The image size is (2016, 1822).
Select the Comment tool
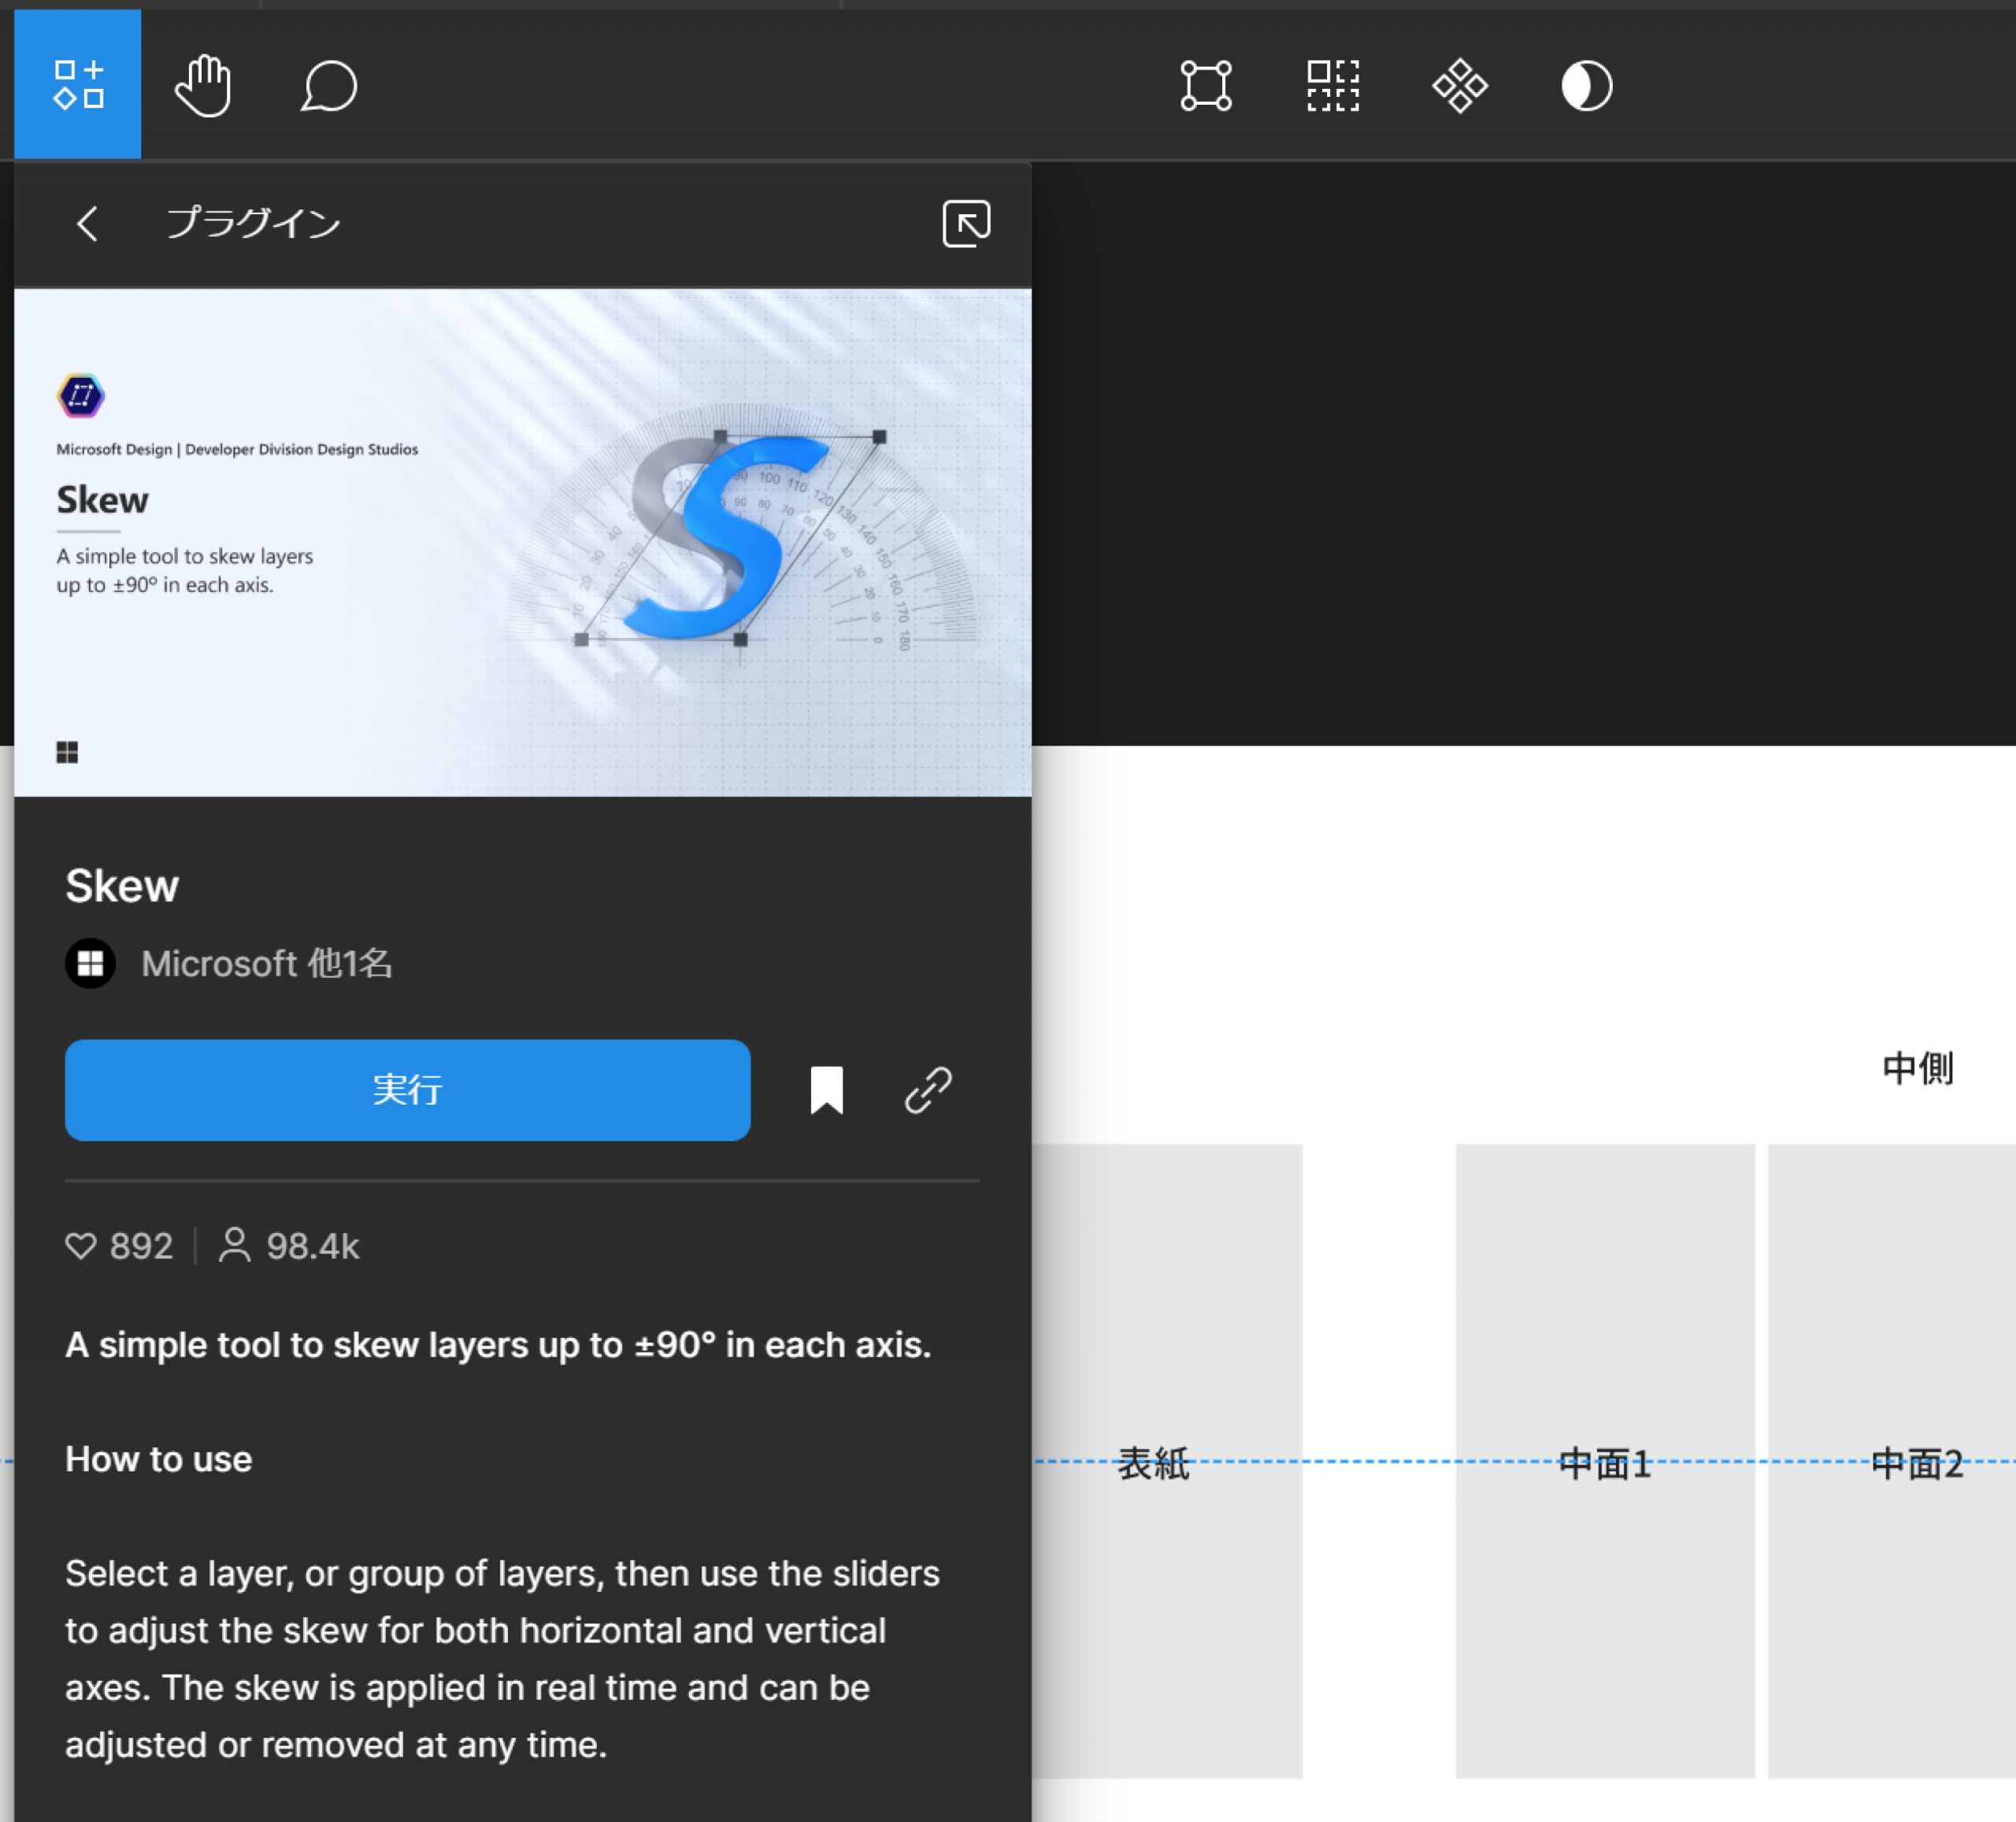(x=329, y=86)
